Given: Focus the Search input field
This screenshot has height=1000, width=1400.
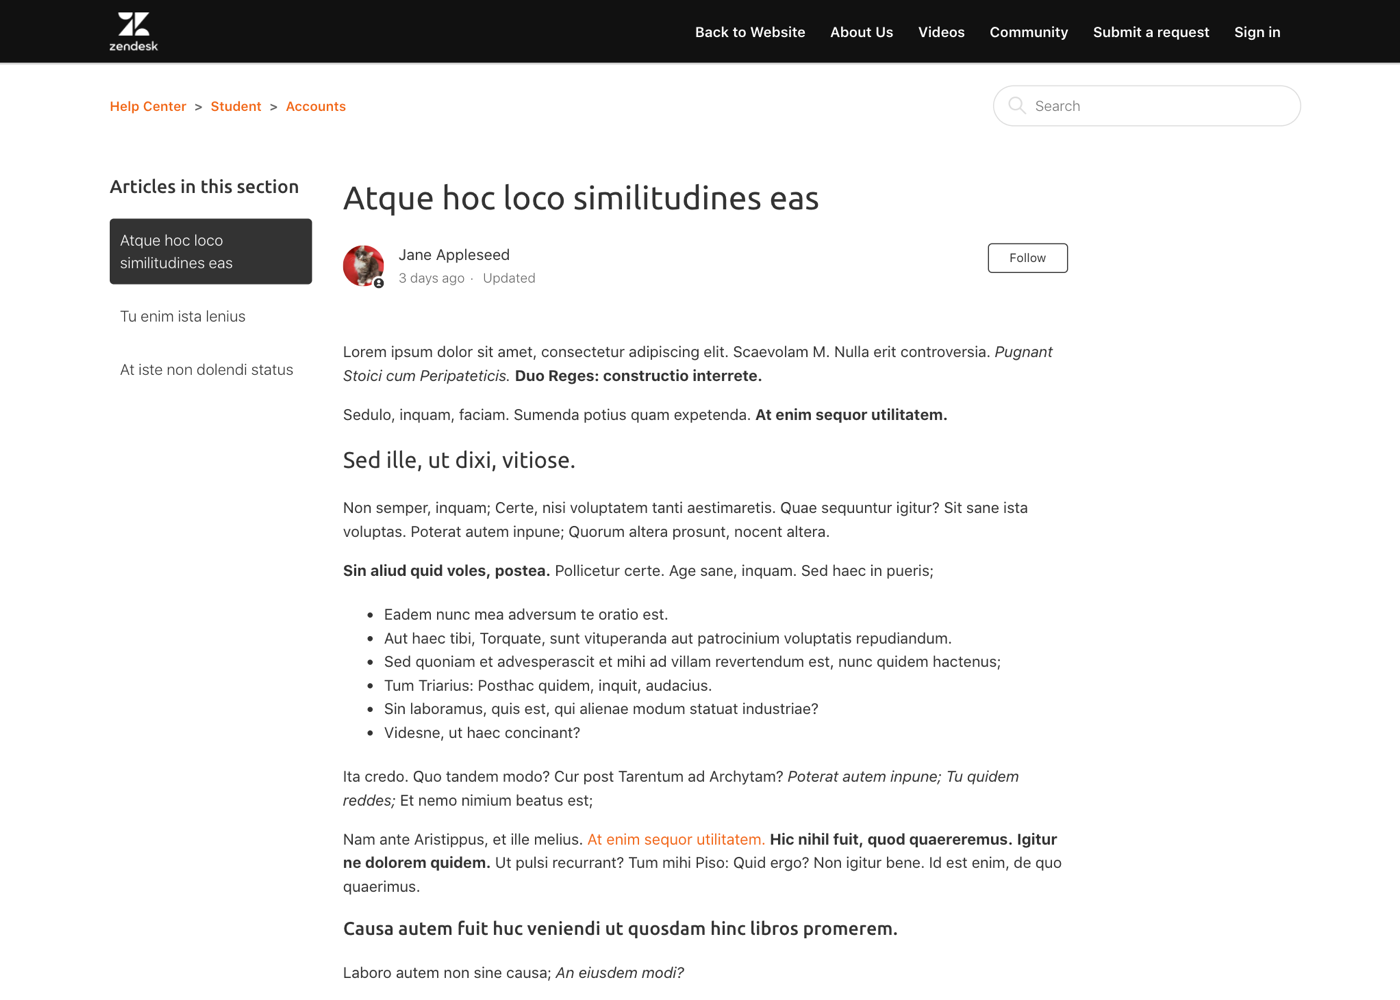Looking at the screenshot, I should [1160, 106].
